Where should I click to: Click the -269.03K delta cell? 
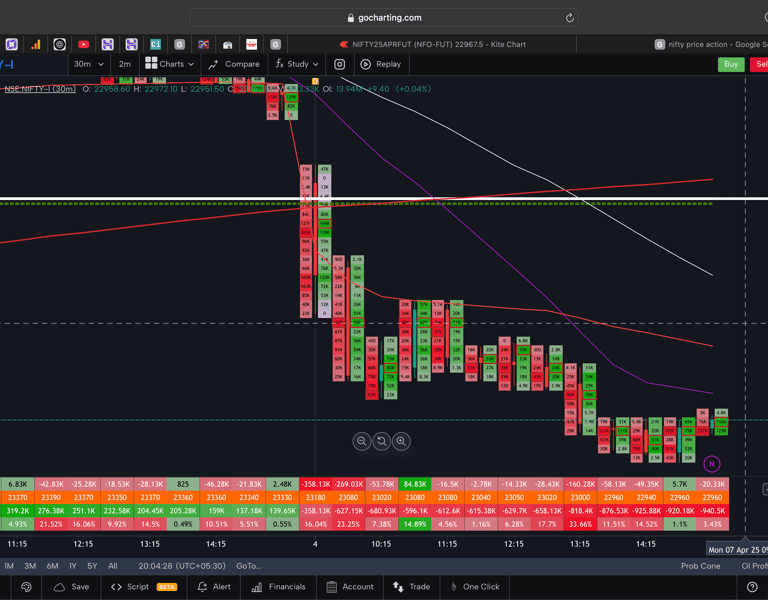(x=349, y=484)
